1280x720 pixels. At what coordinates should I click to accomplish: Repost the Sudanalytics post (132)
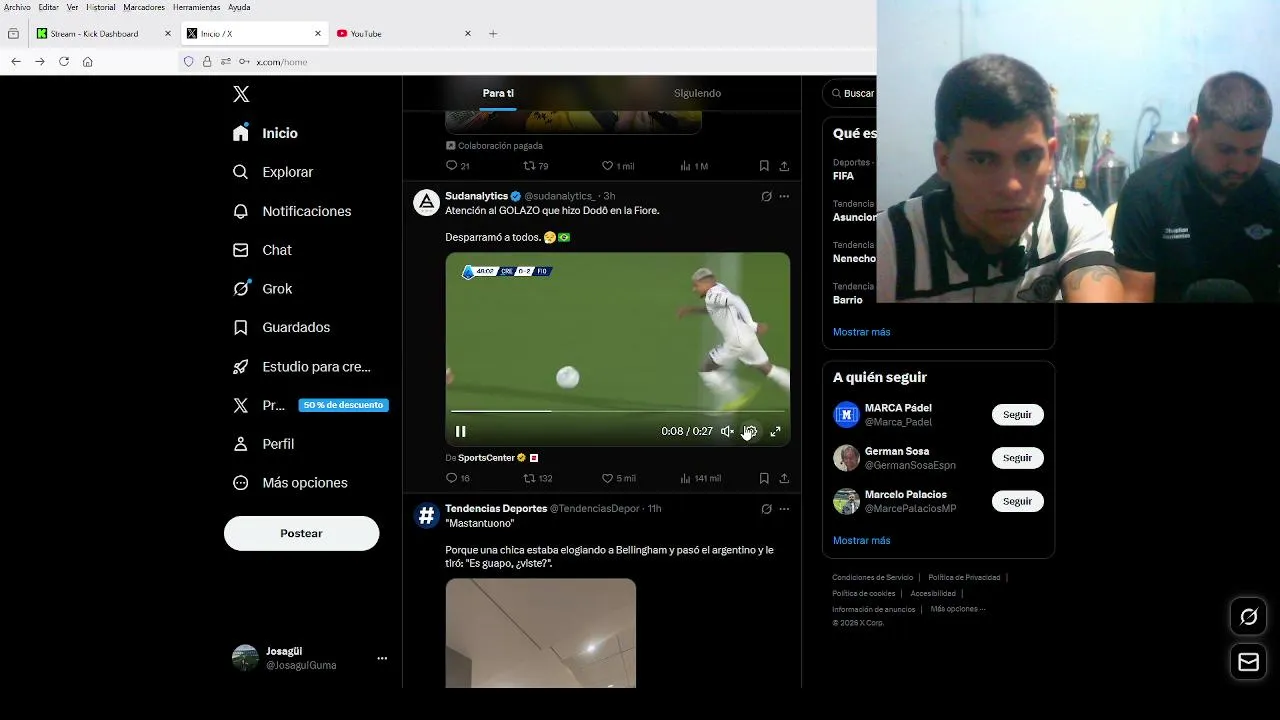click(x=538, y=478)
